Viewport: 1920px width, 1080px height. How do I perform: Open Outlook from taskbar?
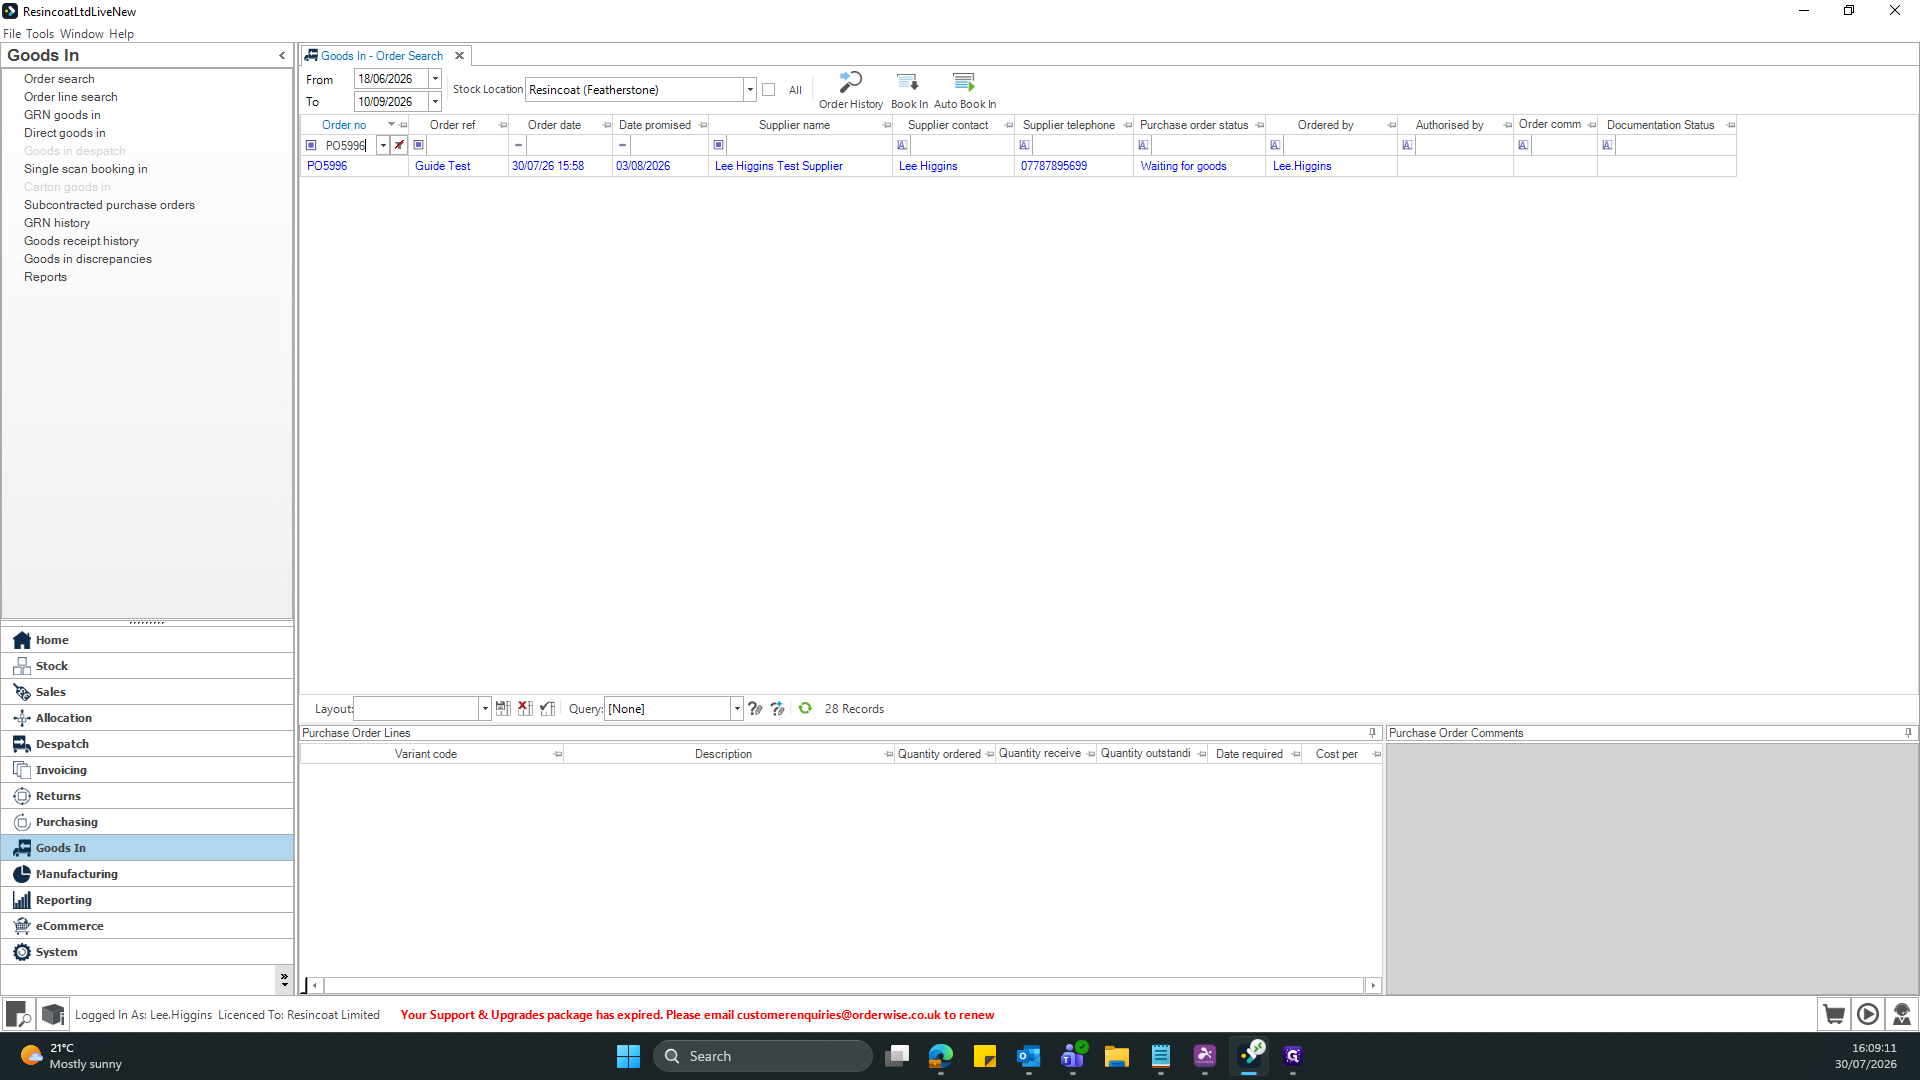(x=1029, y=1056)
